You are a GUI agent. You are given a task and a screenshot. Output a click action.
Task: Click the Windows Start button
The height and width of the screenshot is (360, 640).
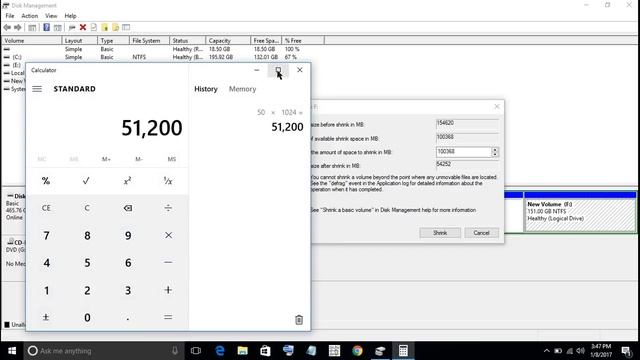[12, 351]
